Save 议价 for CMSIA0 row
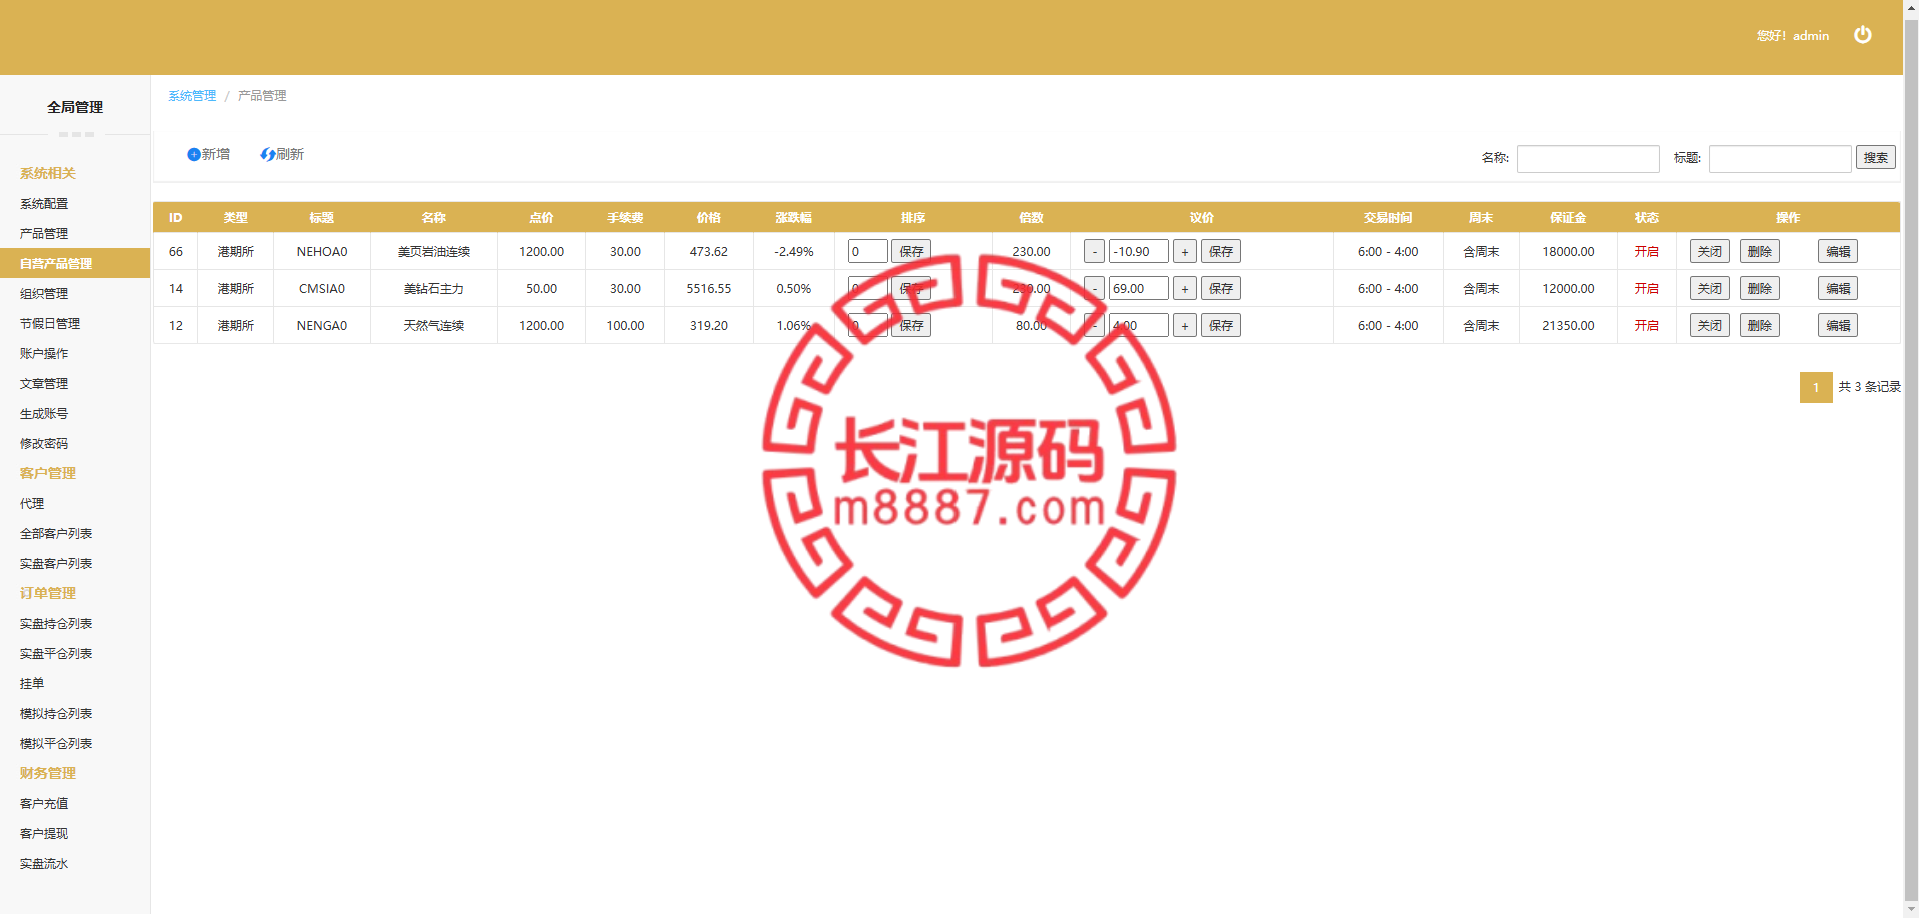Image resolution: width=1919 pixels, height=918 pixels. [1221, 288]
